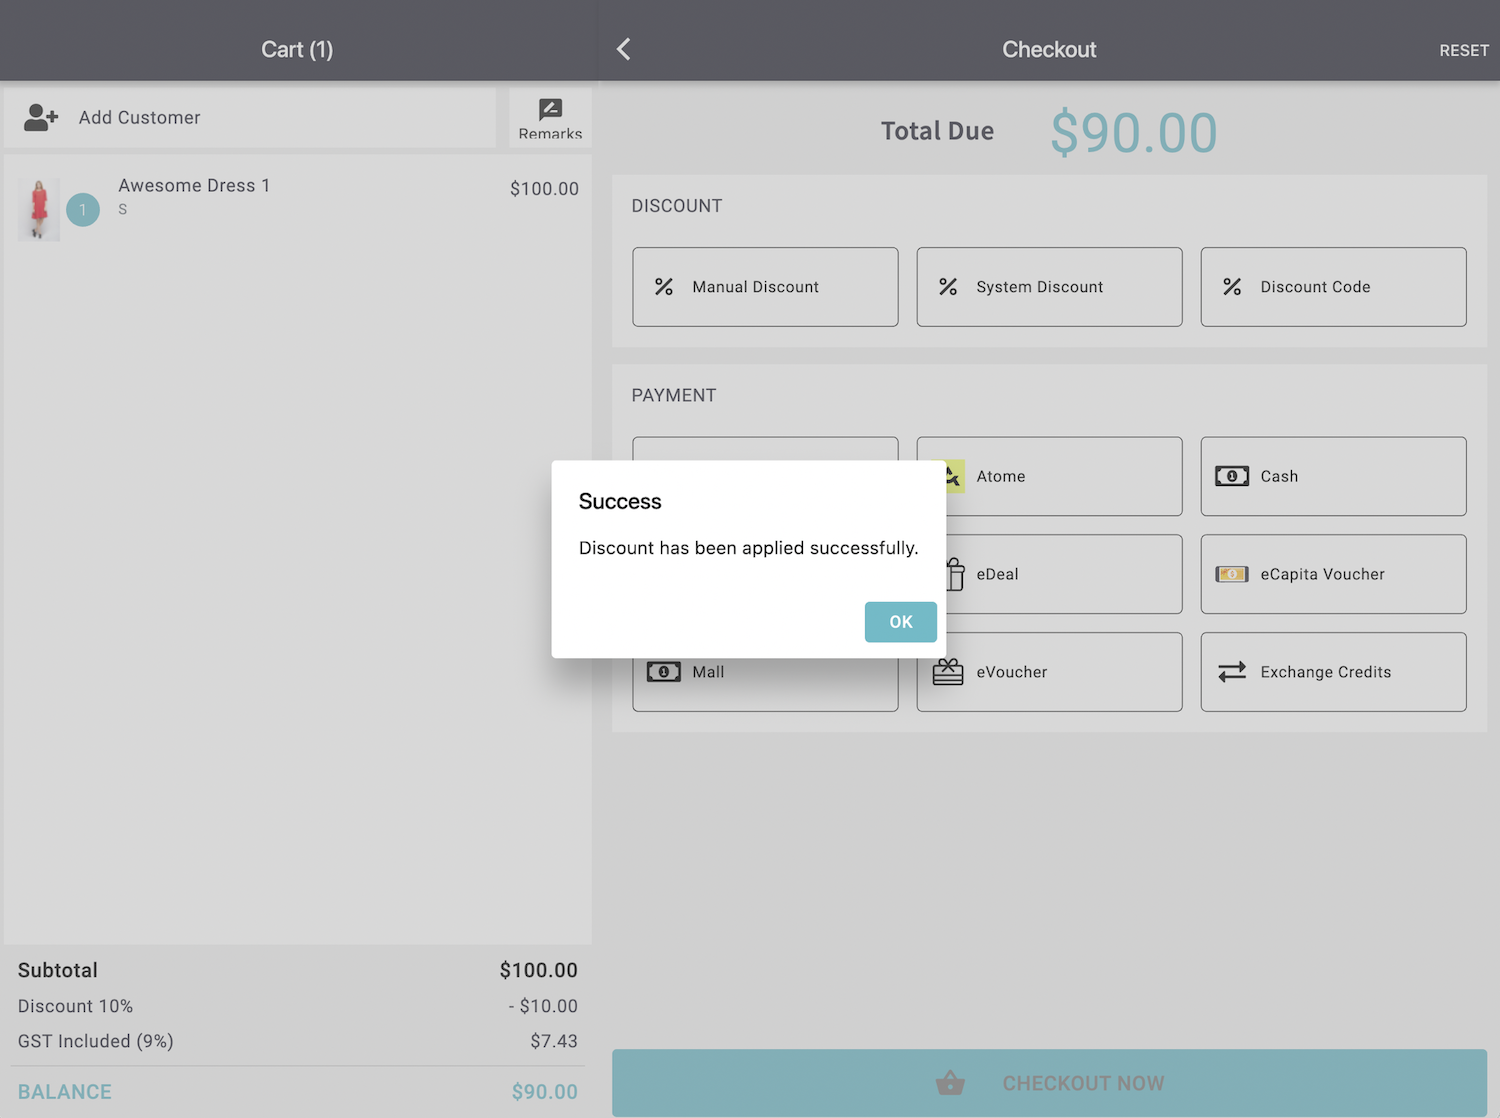Screen dimensions: 1500x1118
Task: Click the back arrow in Checkout header
Action: pyautogui.click(x=623, y=49)
